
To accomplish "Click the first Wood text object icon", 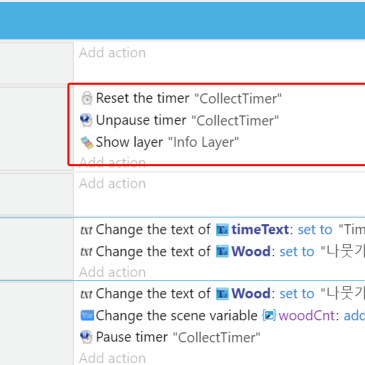I will (222, 252).
